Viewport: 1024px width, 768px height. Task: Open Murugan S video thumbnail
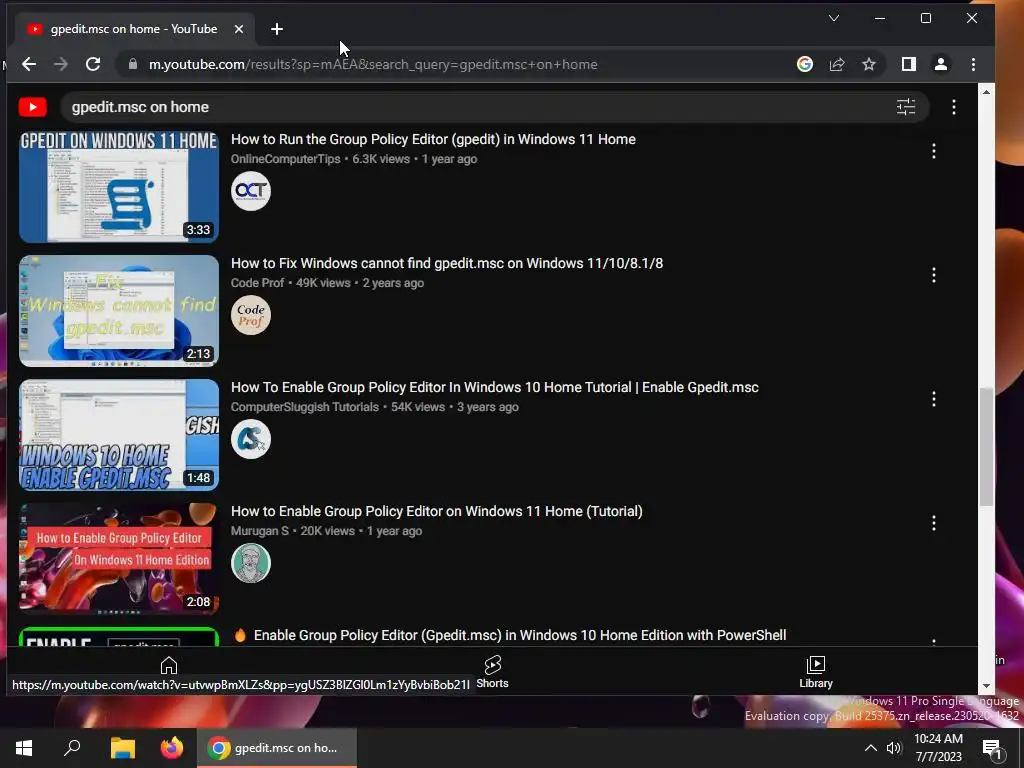[x=119, y=559]
